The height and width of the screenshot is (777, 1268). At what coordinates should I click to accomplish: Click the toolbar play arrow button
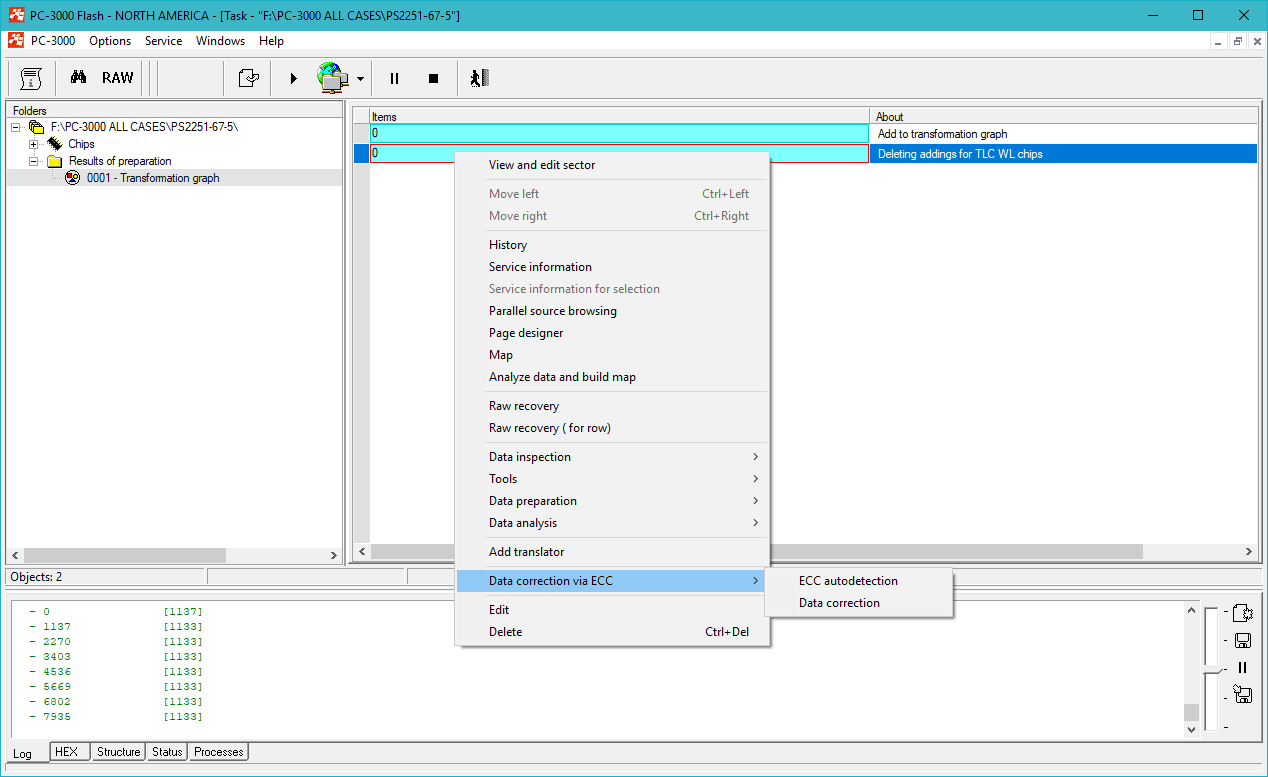click(x=294, y=78)
